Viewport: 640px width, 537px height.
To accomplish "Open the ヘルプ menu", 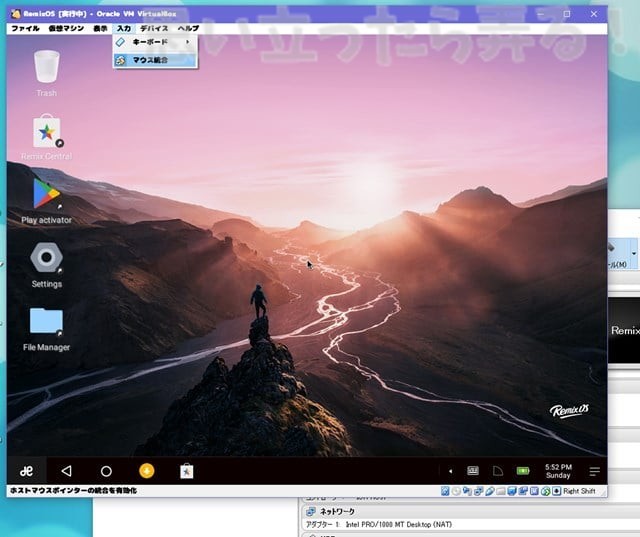I will (x=188, y=28).
